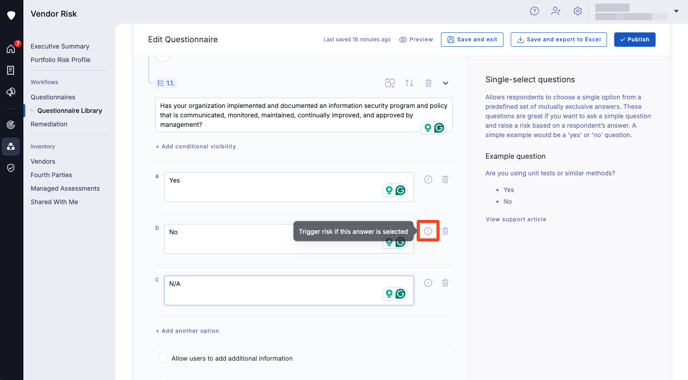The height and width of the screenshot is (380, 688).
Task: Collapse question 1.1 with chevron
Action: pos(445,83)
